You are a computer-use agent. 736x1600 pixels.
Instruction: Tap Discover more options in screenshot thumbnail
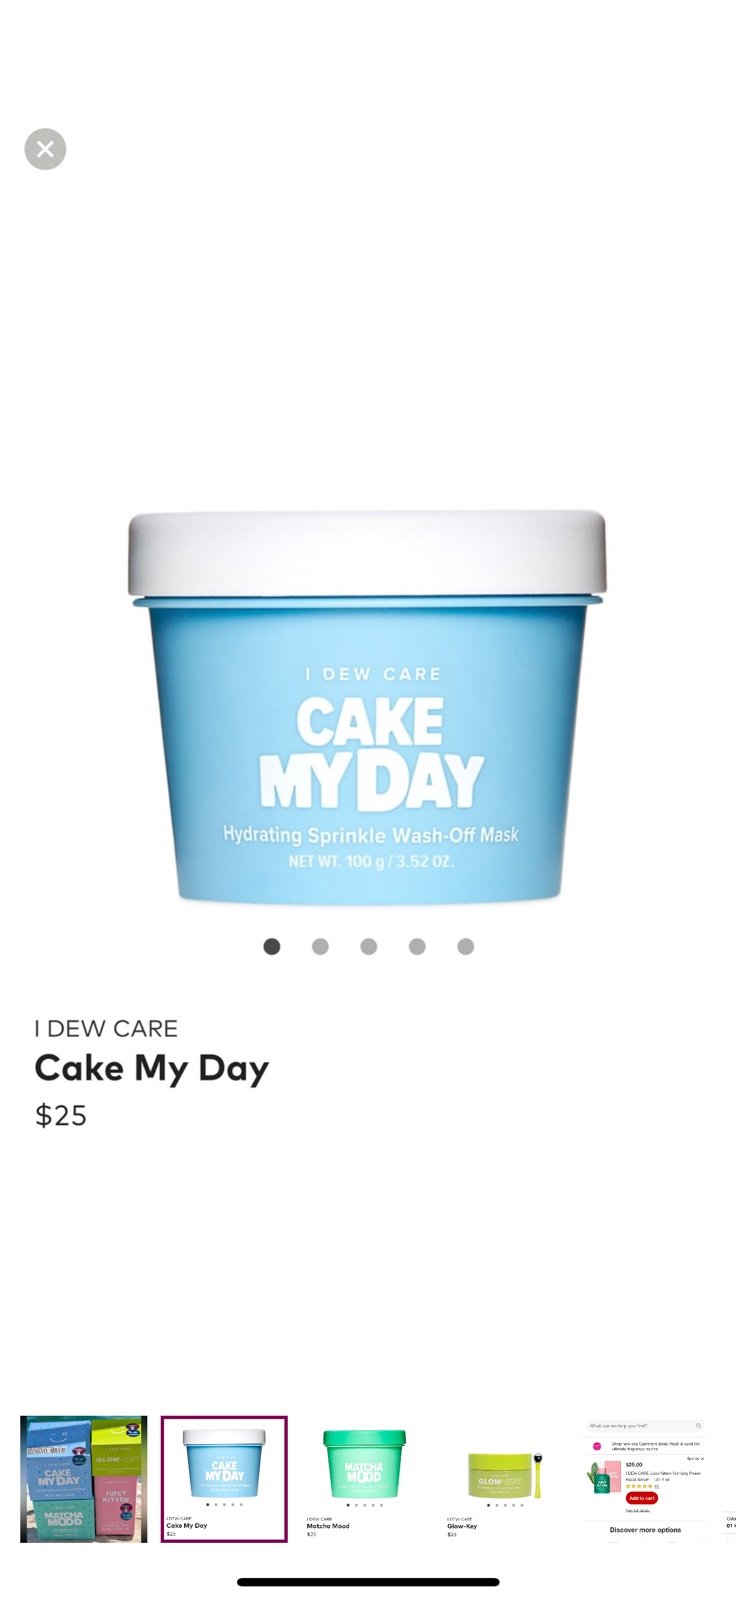pos(645,1529)
